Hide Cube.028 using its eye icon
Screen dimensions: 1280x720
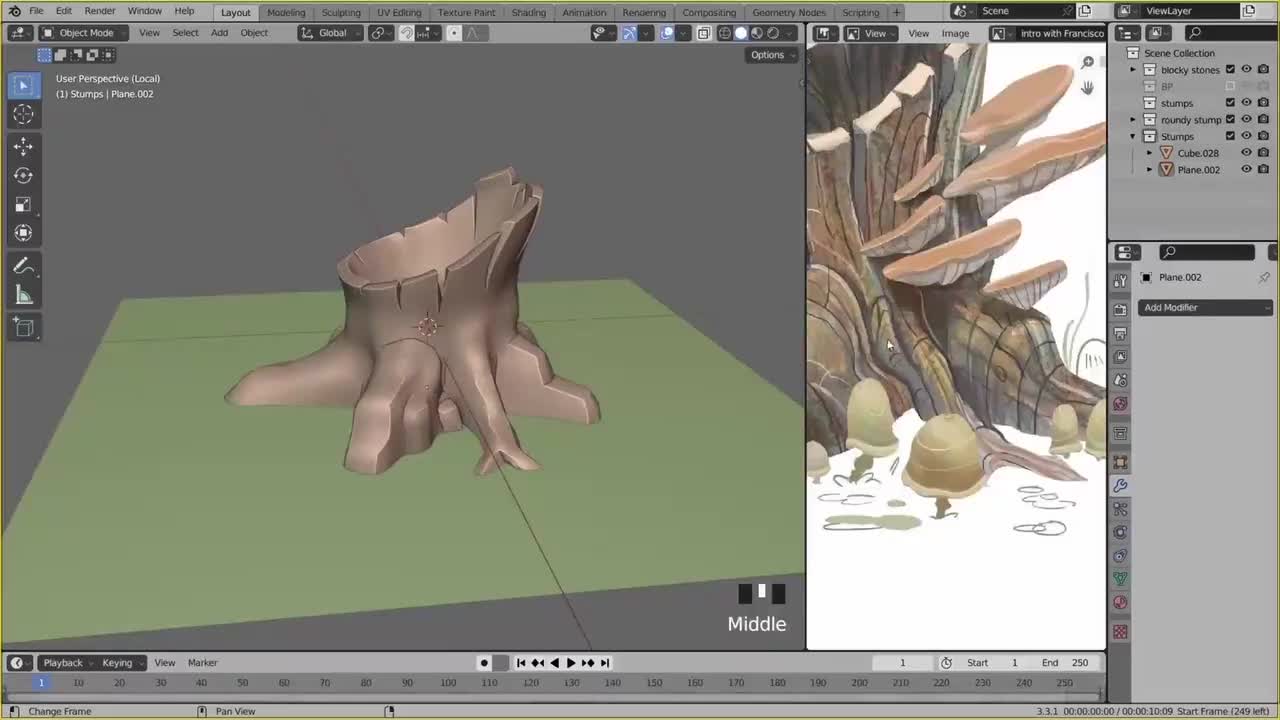click(1246, 153)
